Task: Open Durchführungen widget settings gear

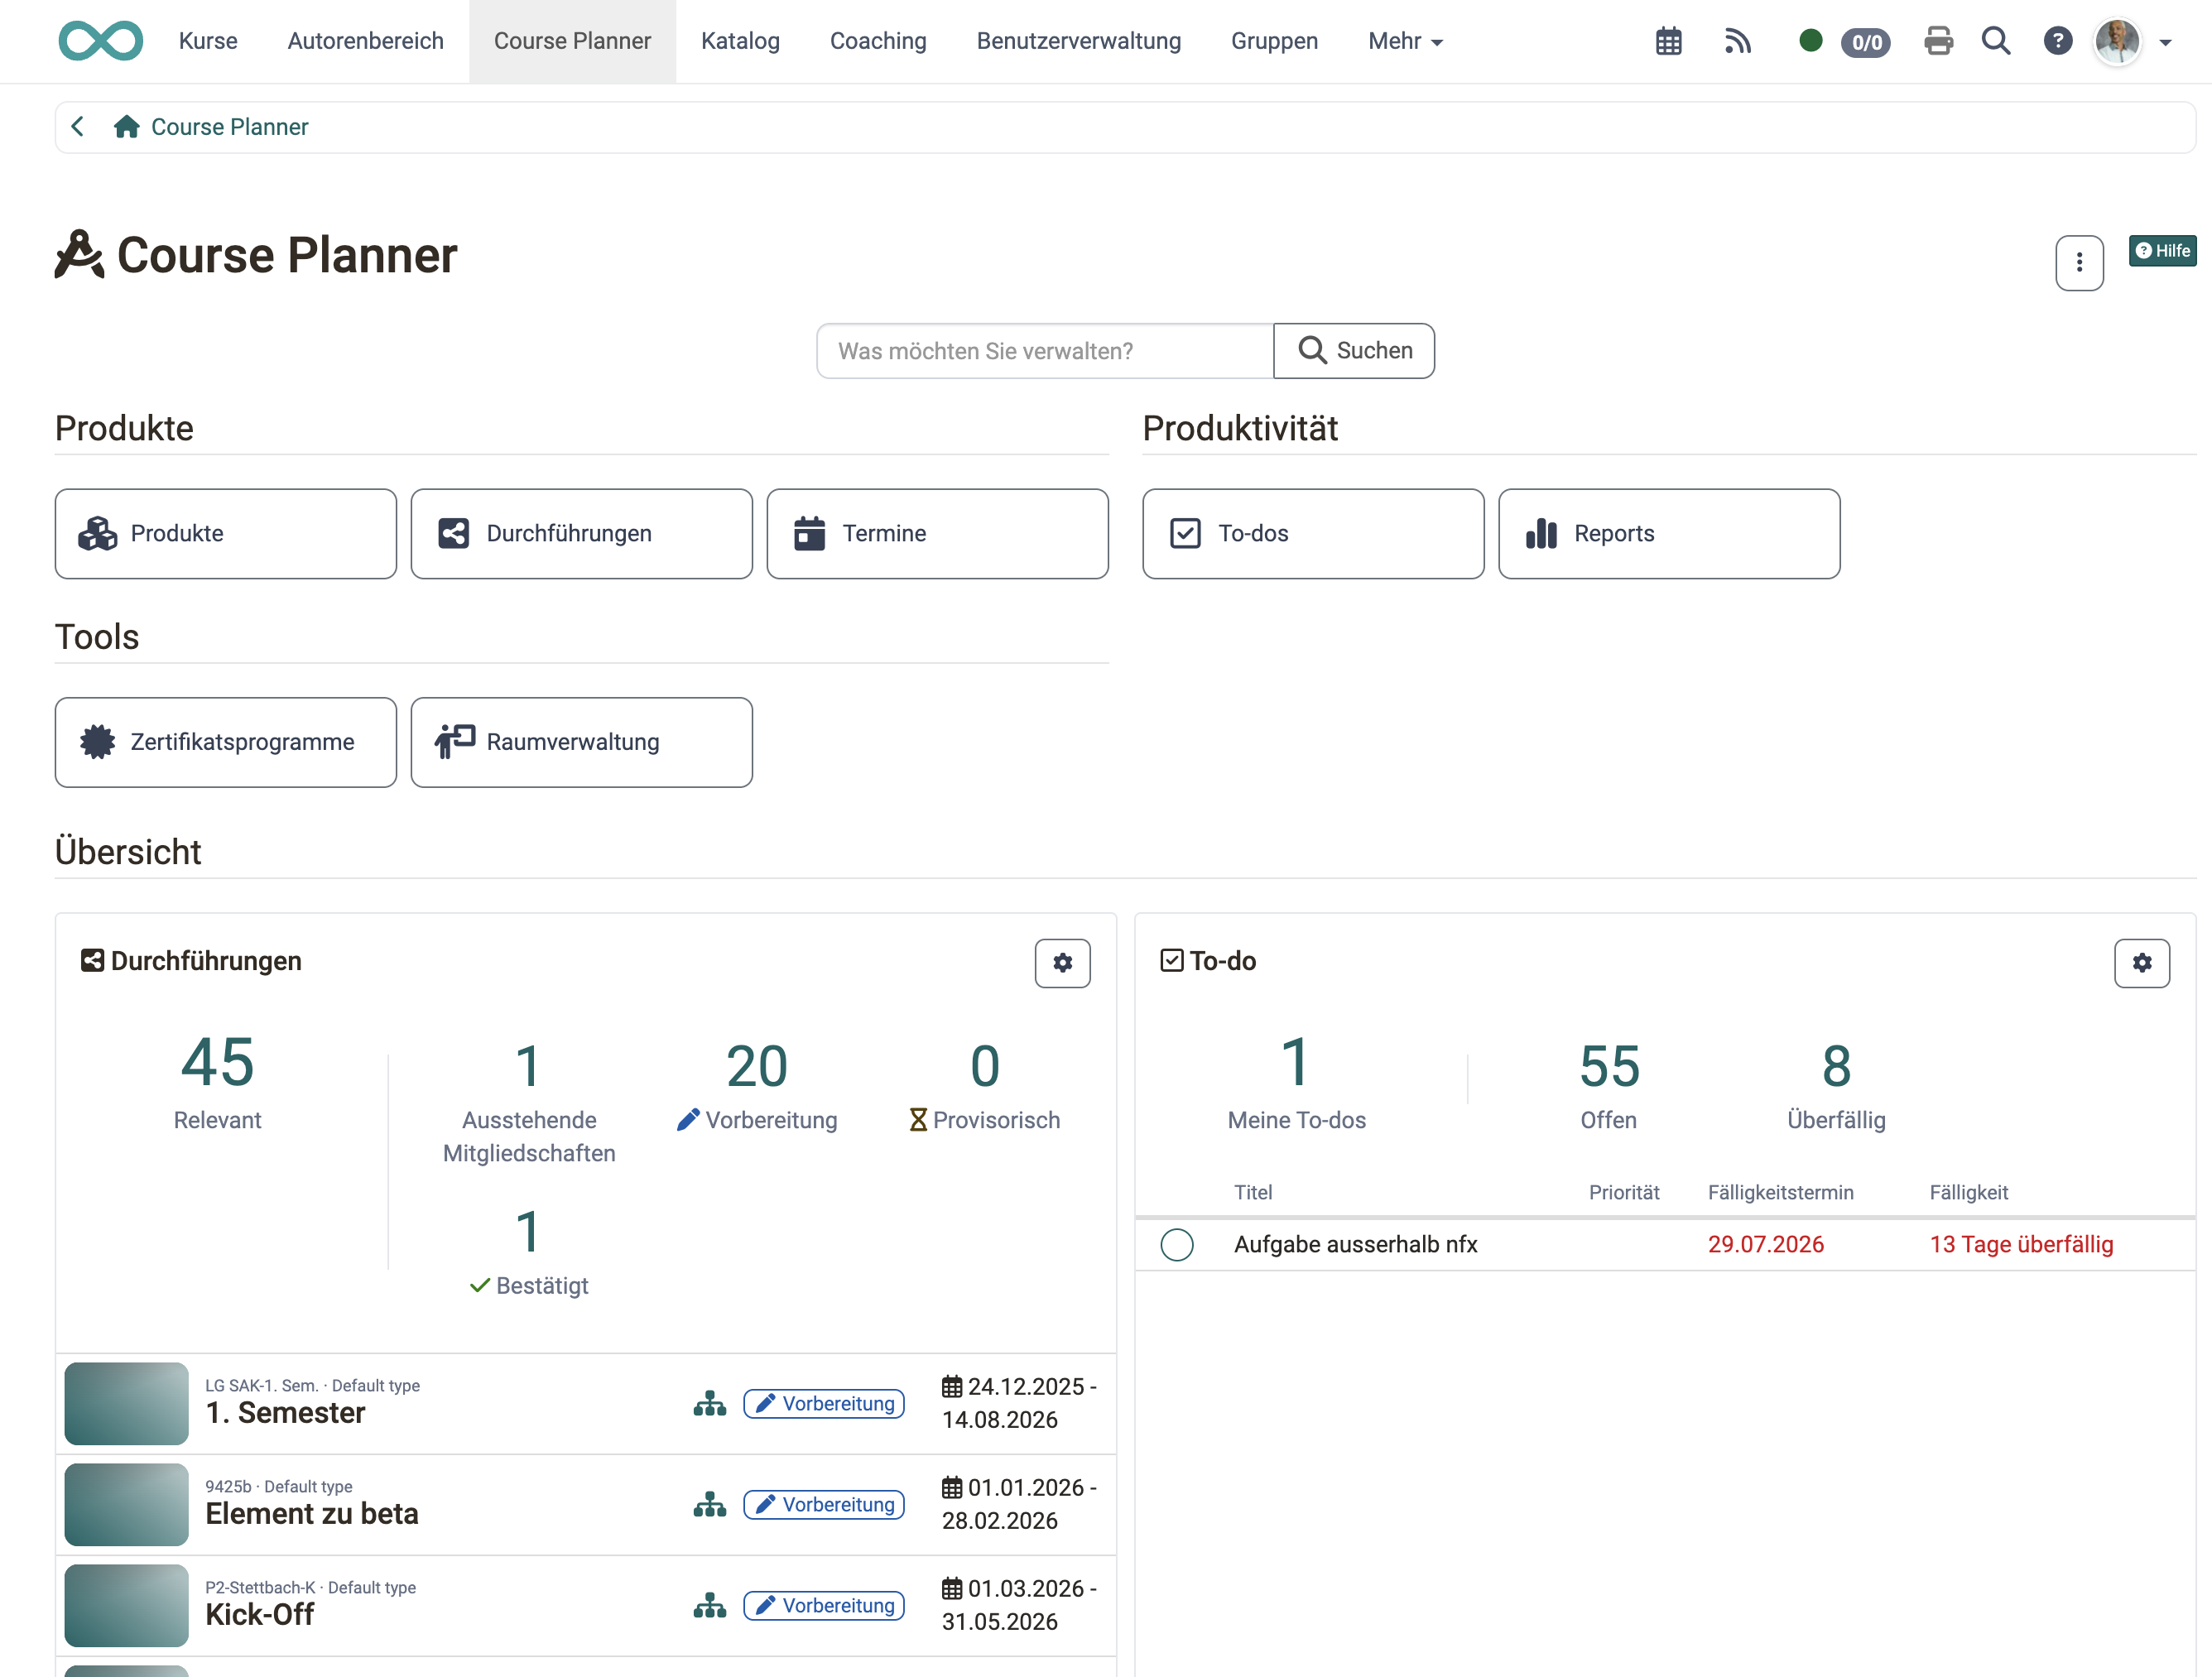Action: tap(1062, 963)
